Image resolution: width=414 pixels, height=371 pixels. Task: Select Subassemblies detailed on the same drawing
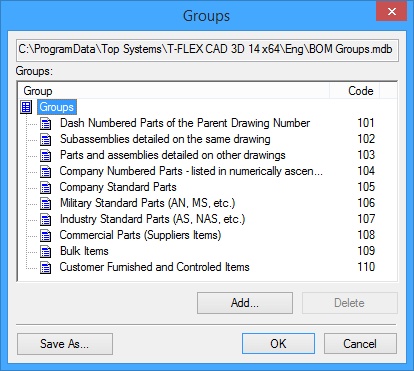point(165,139)
